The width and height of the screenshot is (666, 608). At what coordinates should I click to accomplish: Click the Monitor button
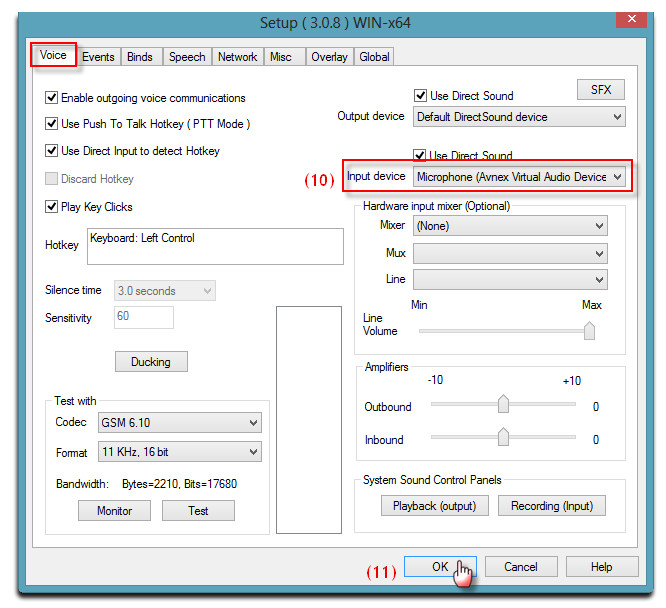114,510
